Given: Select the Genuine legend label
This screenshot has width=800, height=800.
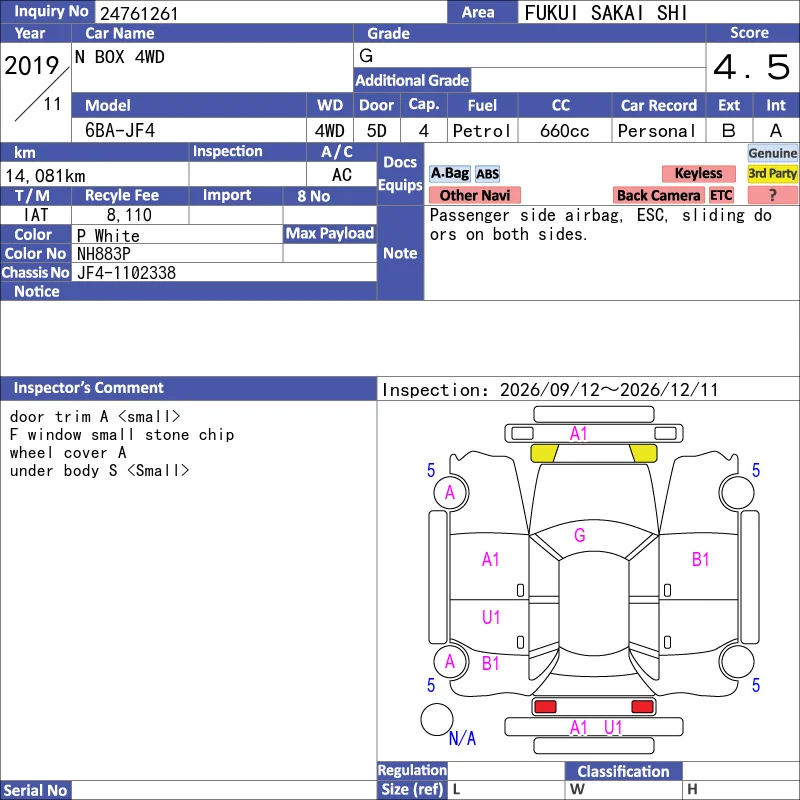Looking at the screenshot, I should [772, 153].
